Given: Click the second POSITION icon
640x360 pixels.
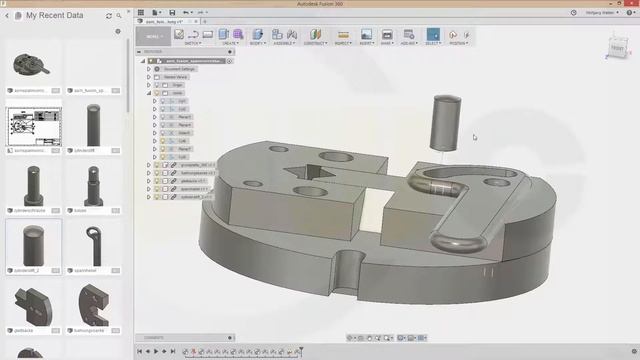Looking at the screenshot, I should coord(467,35).
